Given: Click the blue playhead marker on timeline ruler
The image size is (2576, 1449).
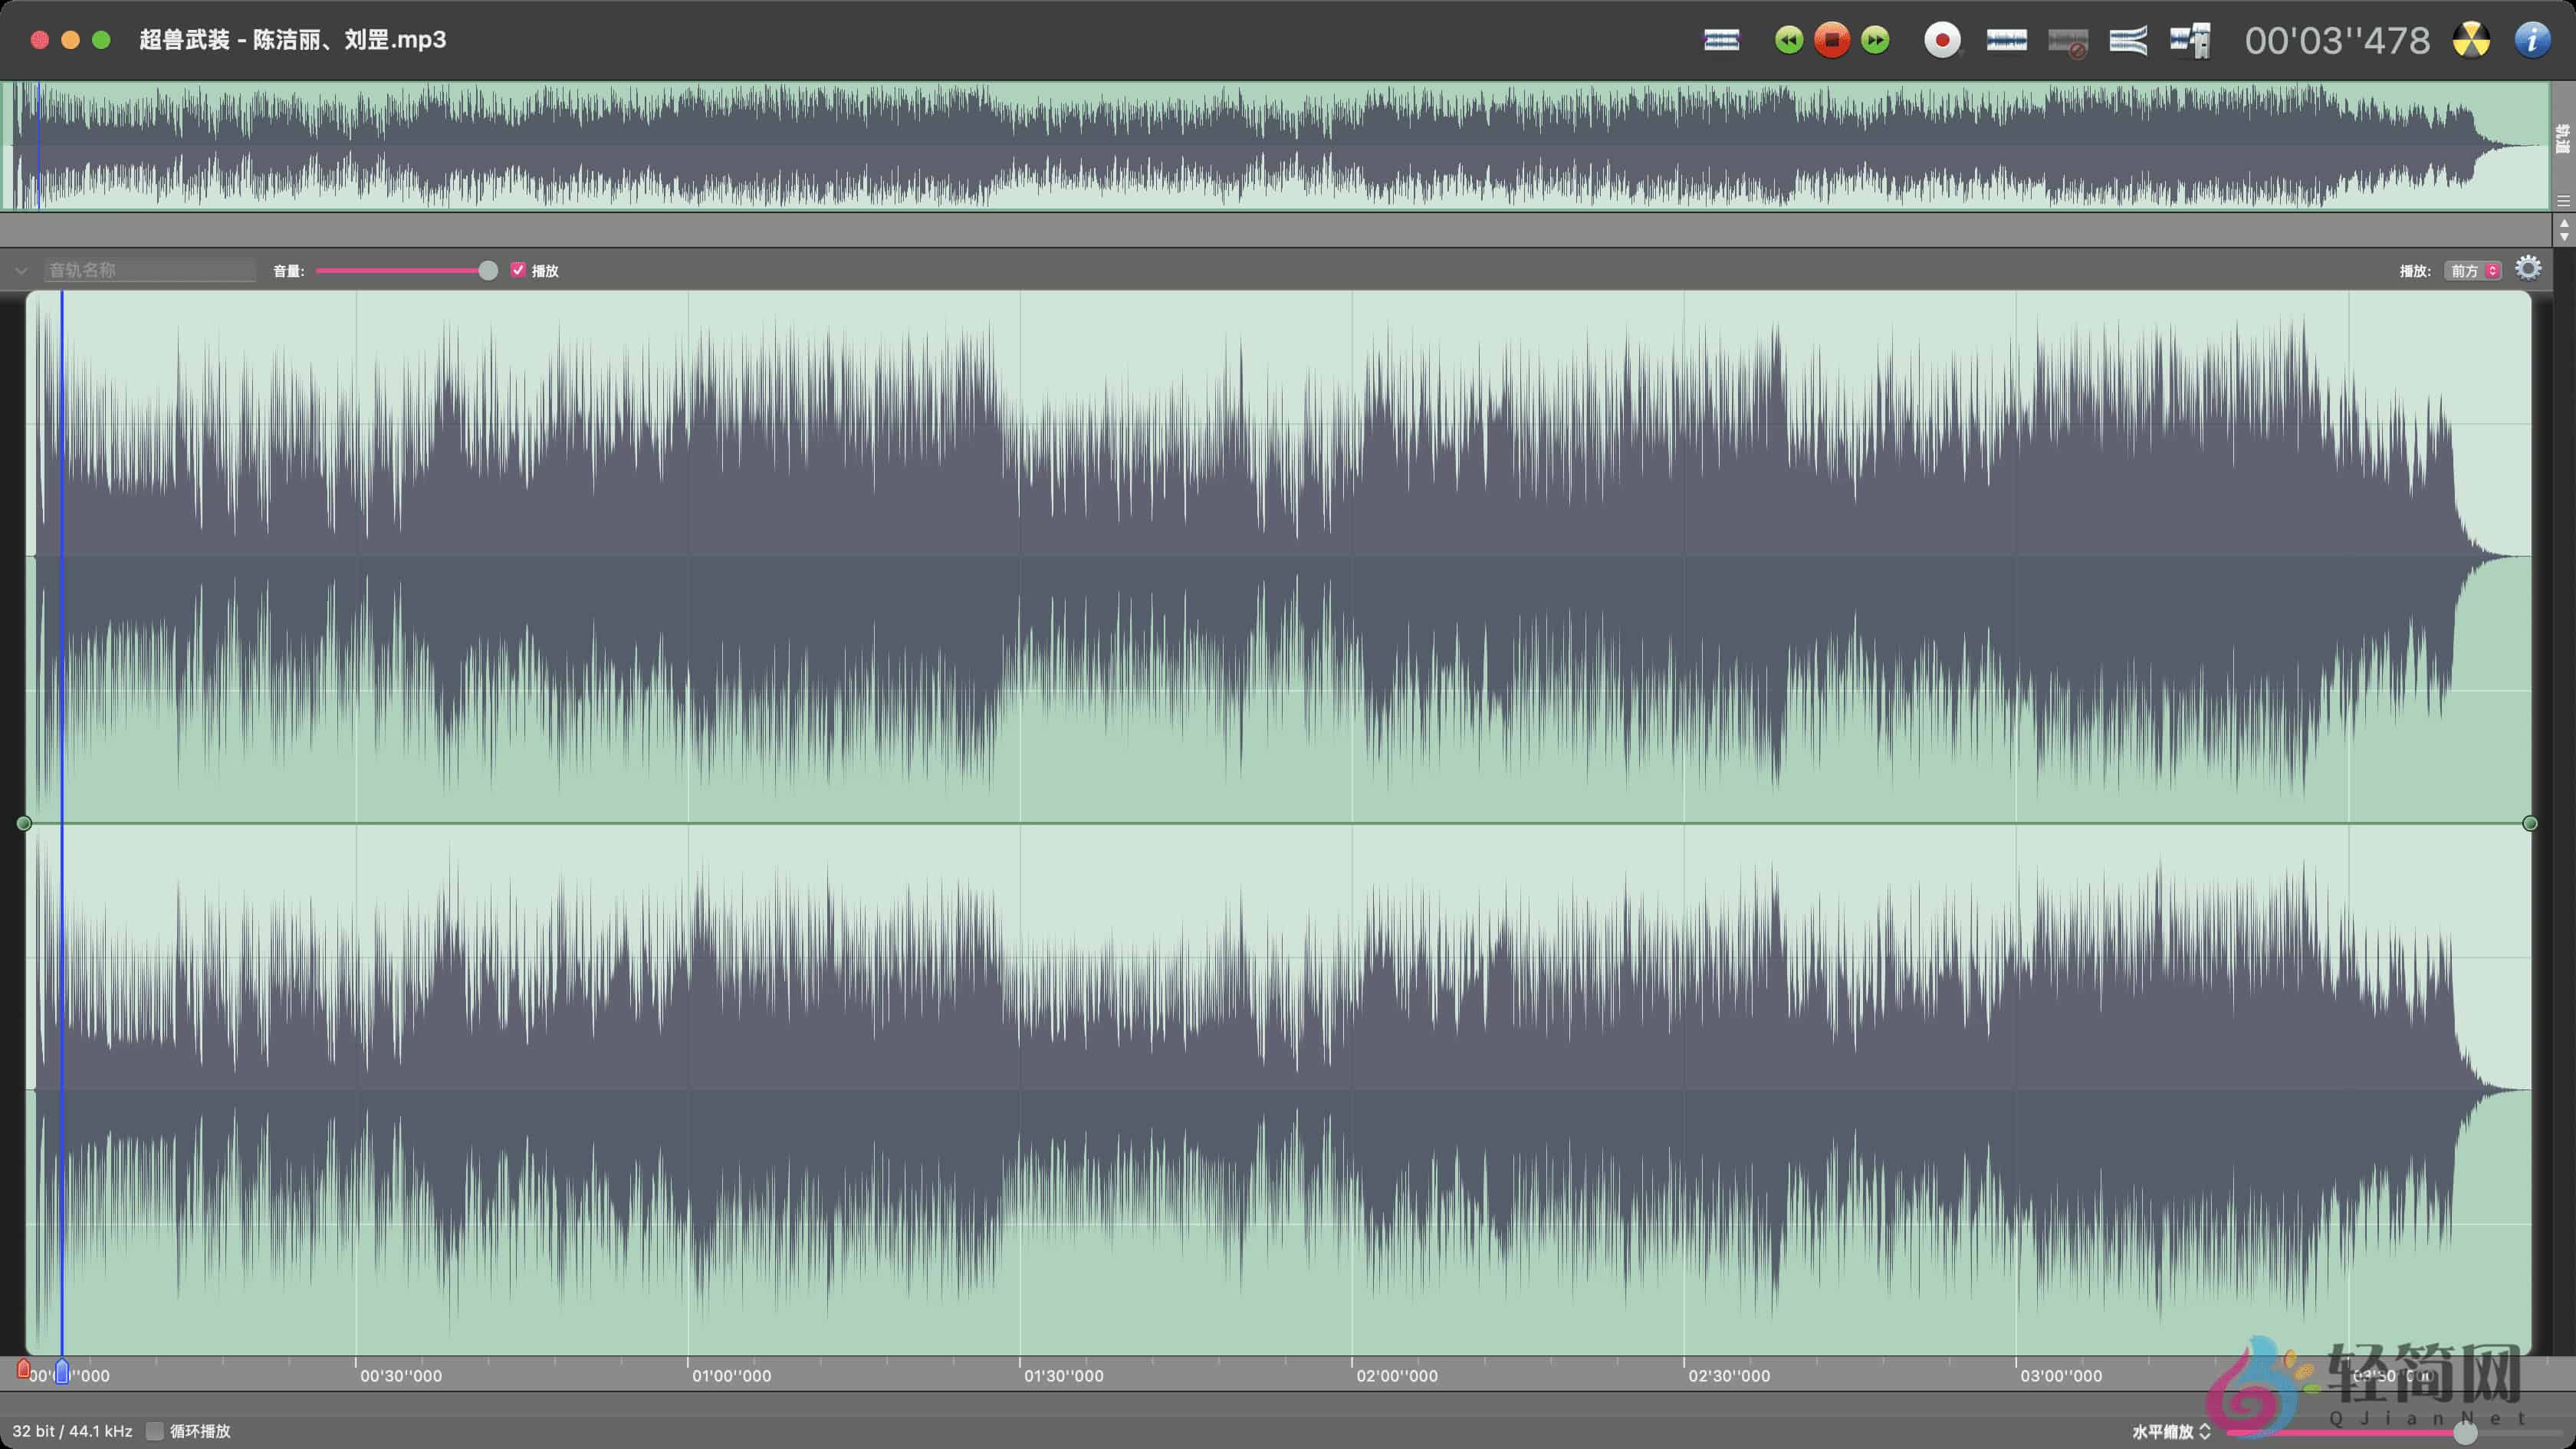Looking at the screenshot, I should coord(62,1371).
